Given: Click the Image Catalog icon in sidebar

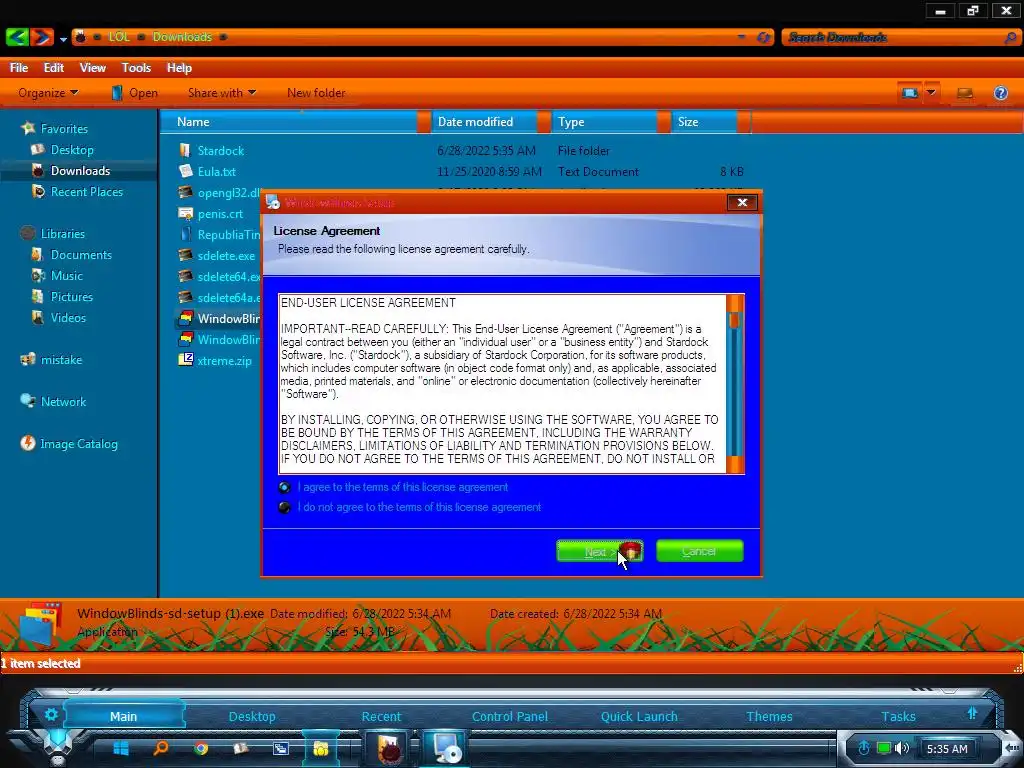Looking at the screenshot, I should [x=27, y=443].
